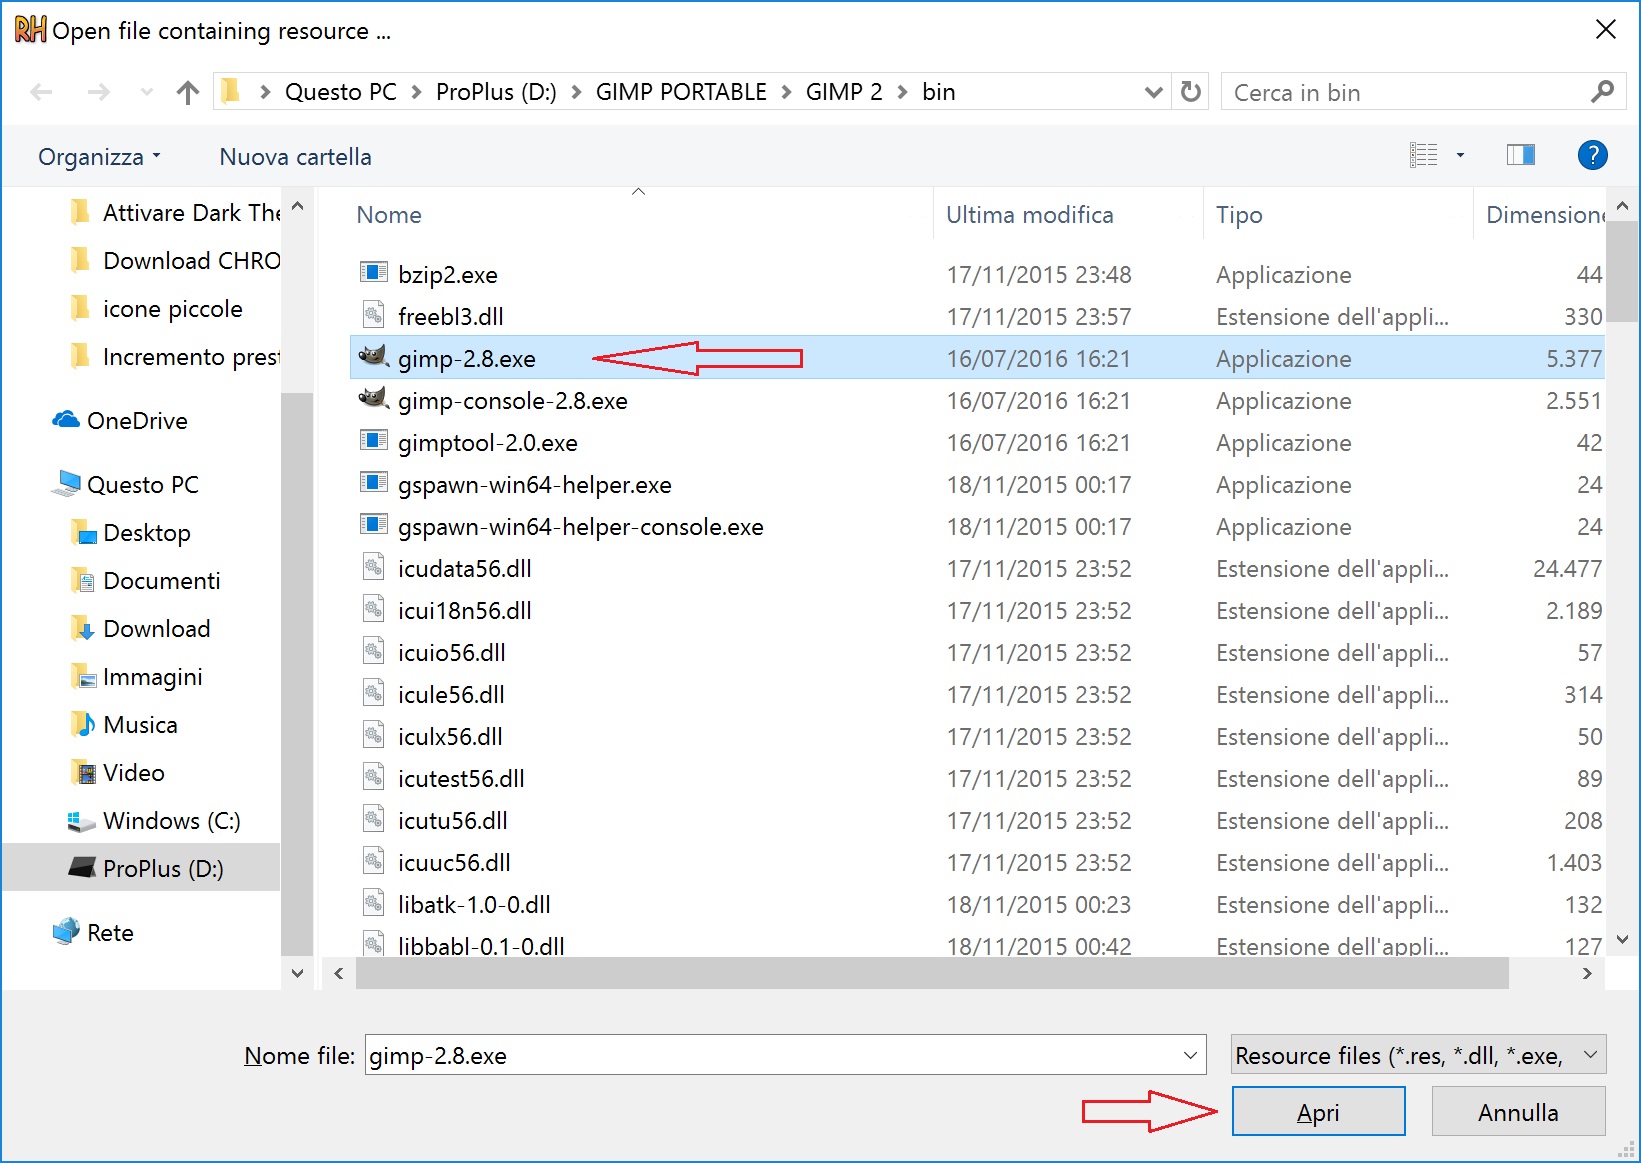Click Nuova cartella button

pos(295,157)
